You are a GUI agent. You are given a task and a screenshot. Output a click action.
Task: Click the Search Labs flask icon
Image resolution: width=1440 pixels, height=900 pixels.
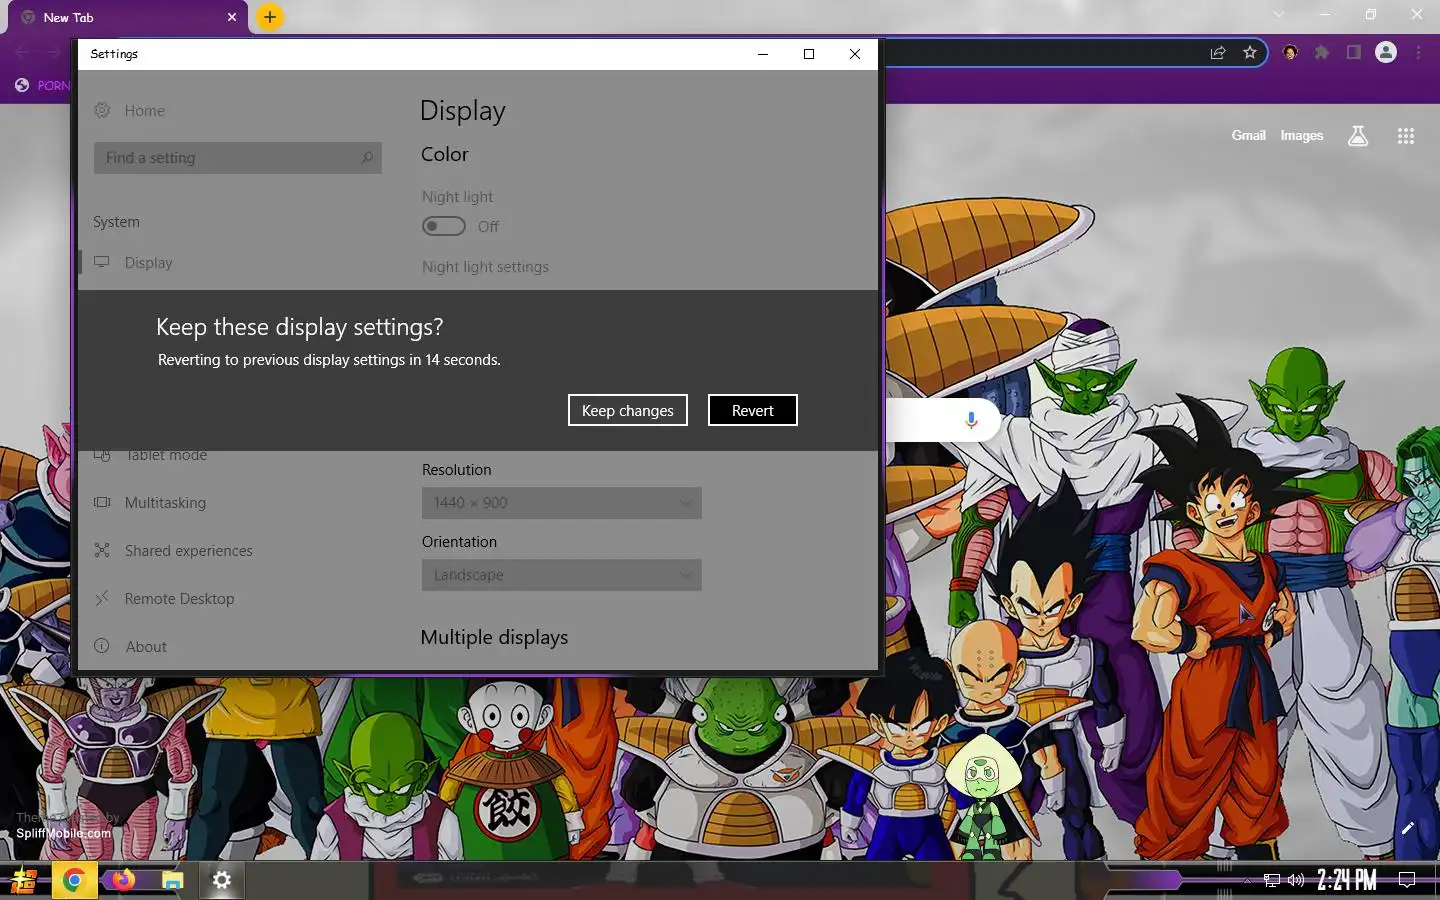pos(1357,136)
